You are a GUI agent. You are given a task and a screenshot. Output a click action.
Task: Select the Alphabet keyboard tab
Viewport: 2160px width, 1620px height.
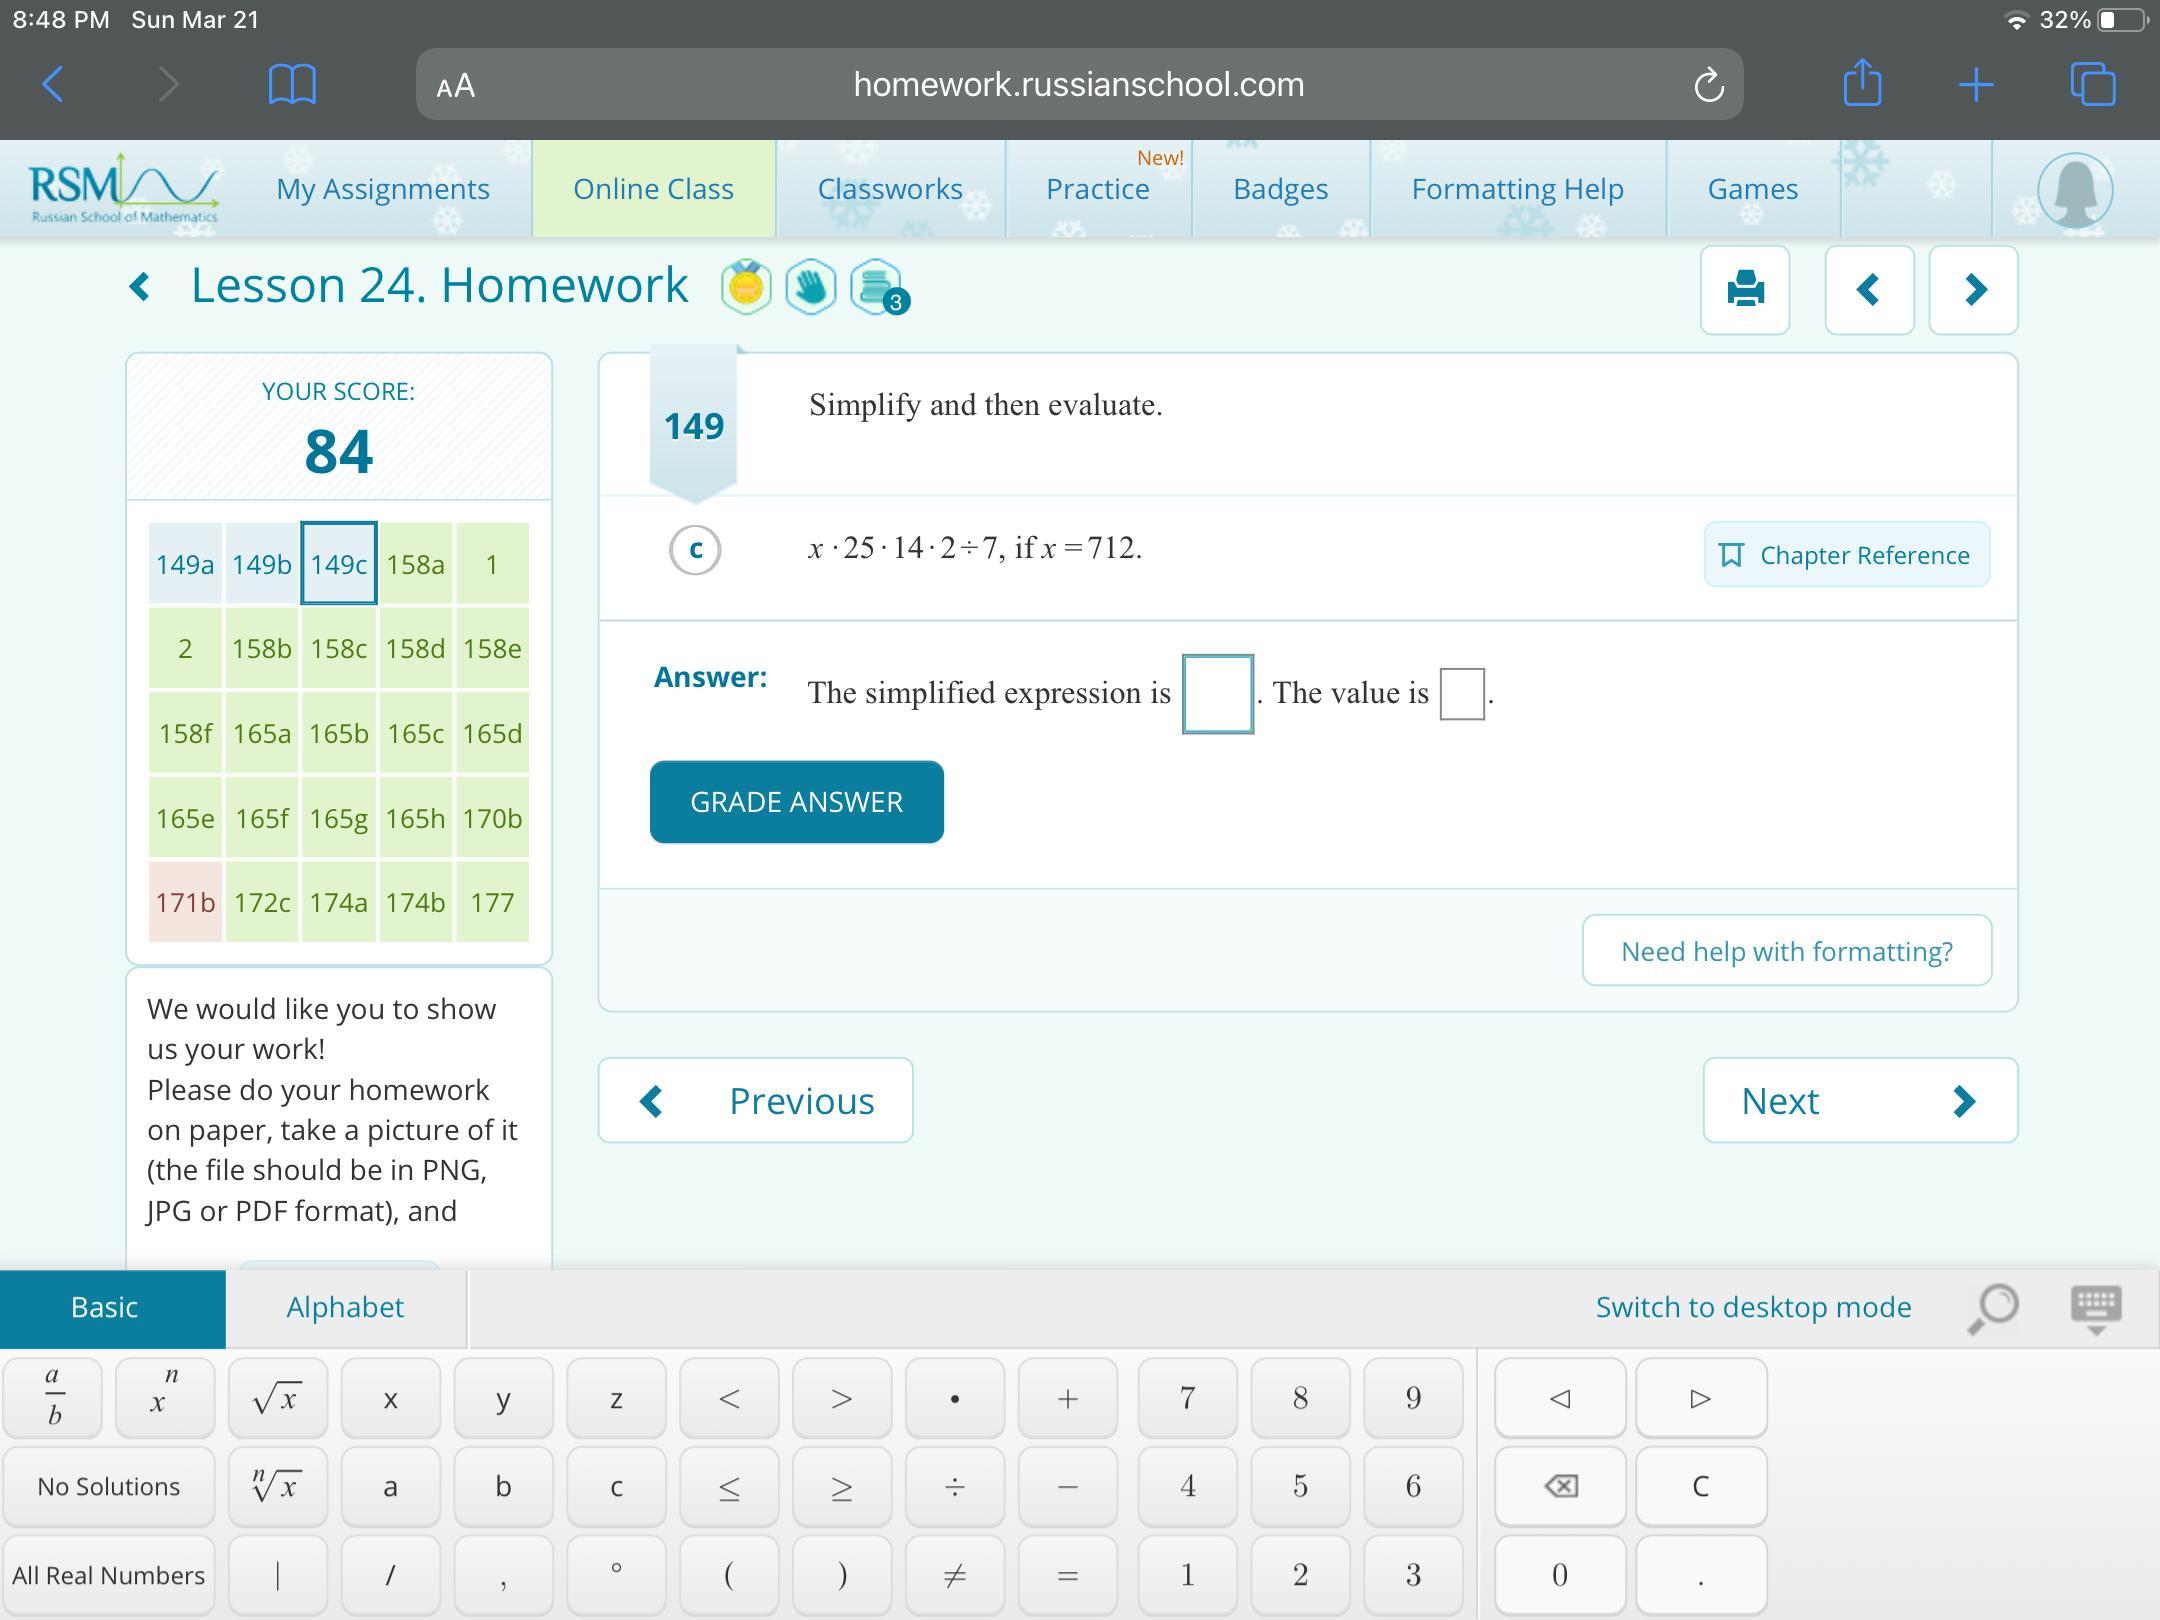point(345,1307)
